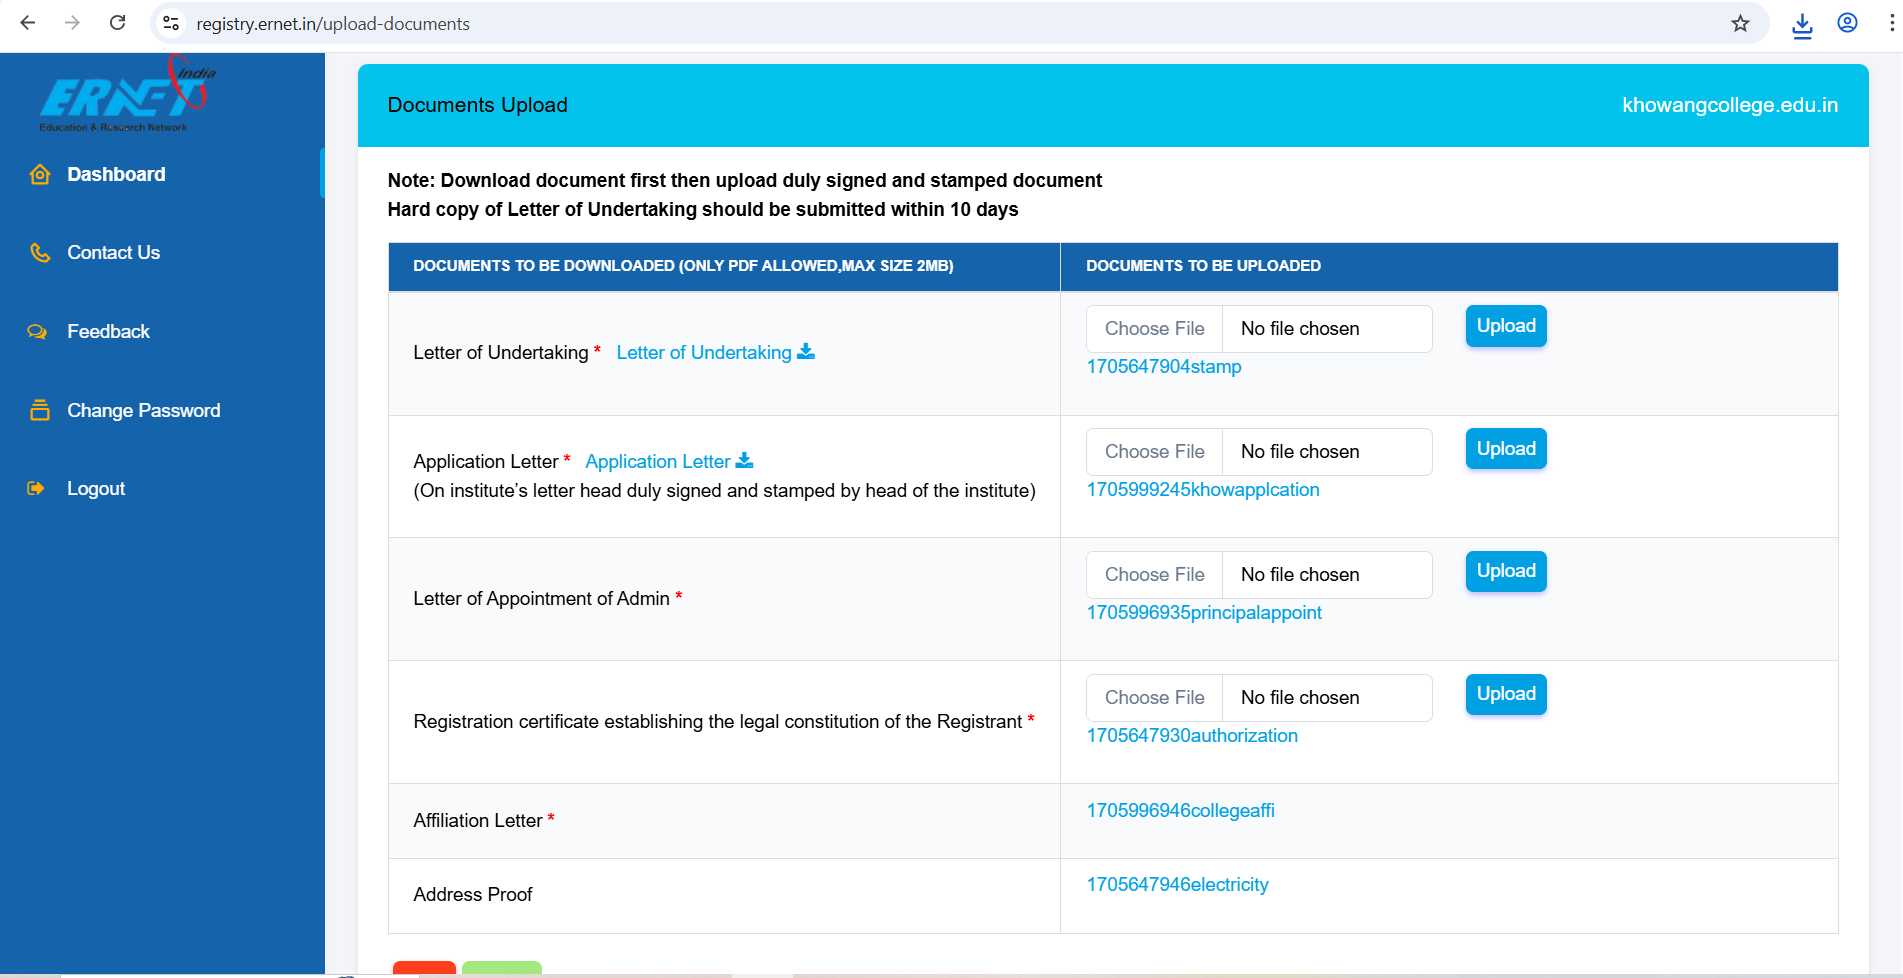Click download icon beside Application Letter link

coord(745,461)
